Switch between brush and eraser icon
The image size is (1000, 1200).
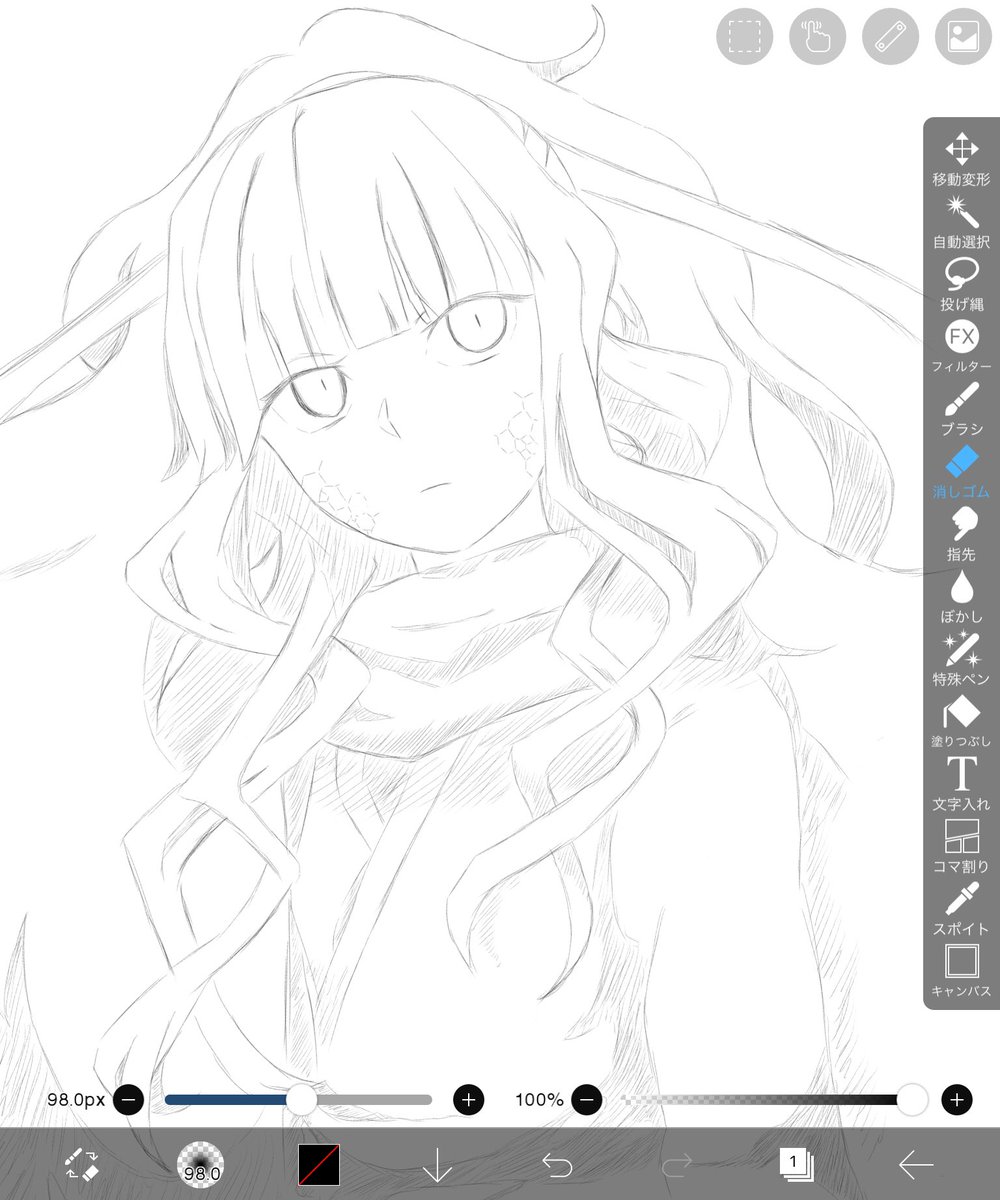click(81, 1164)
